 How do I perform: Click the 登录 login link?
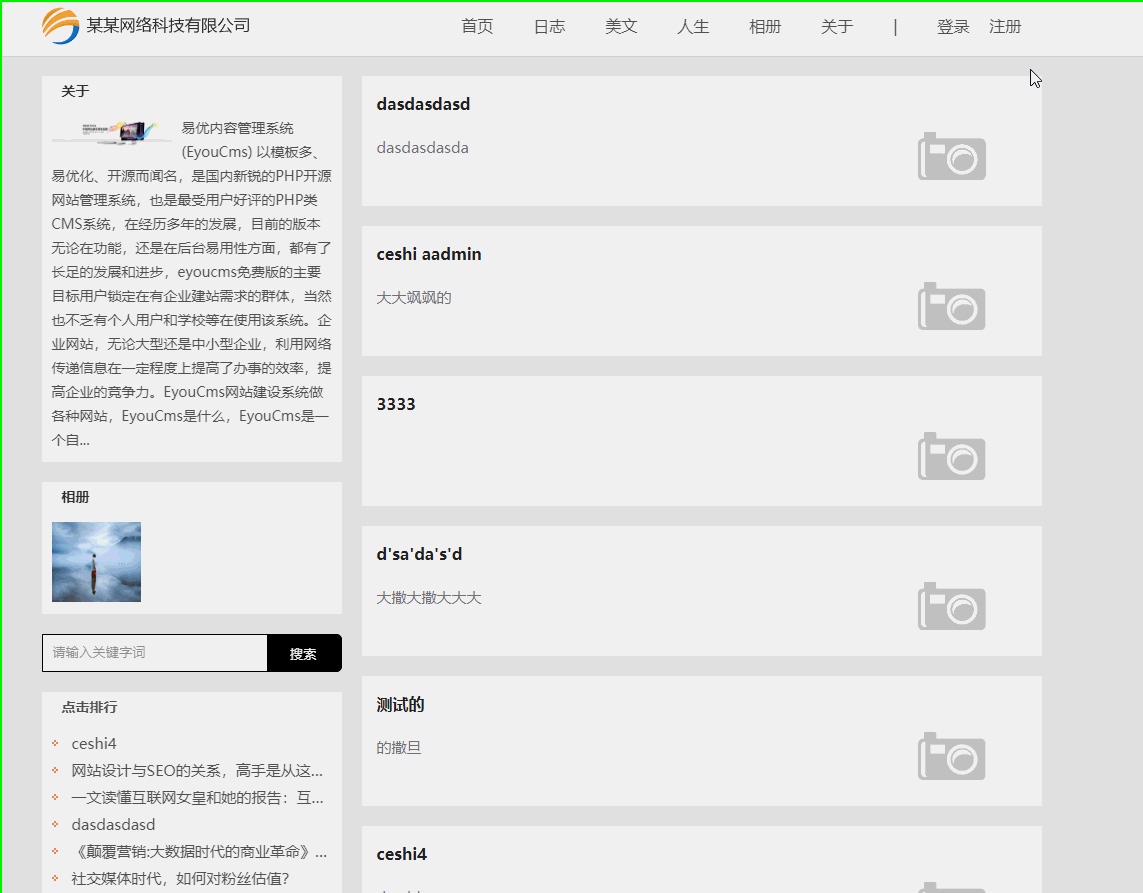coord(953,27)
